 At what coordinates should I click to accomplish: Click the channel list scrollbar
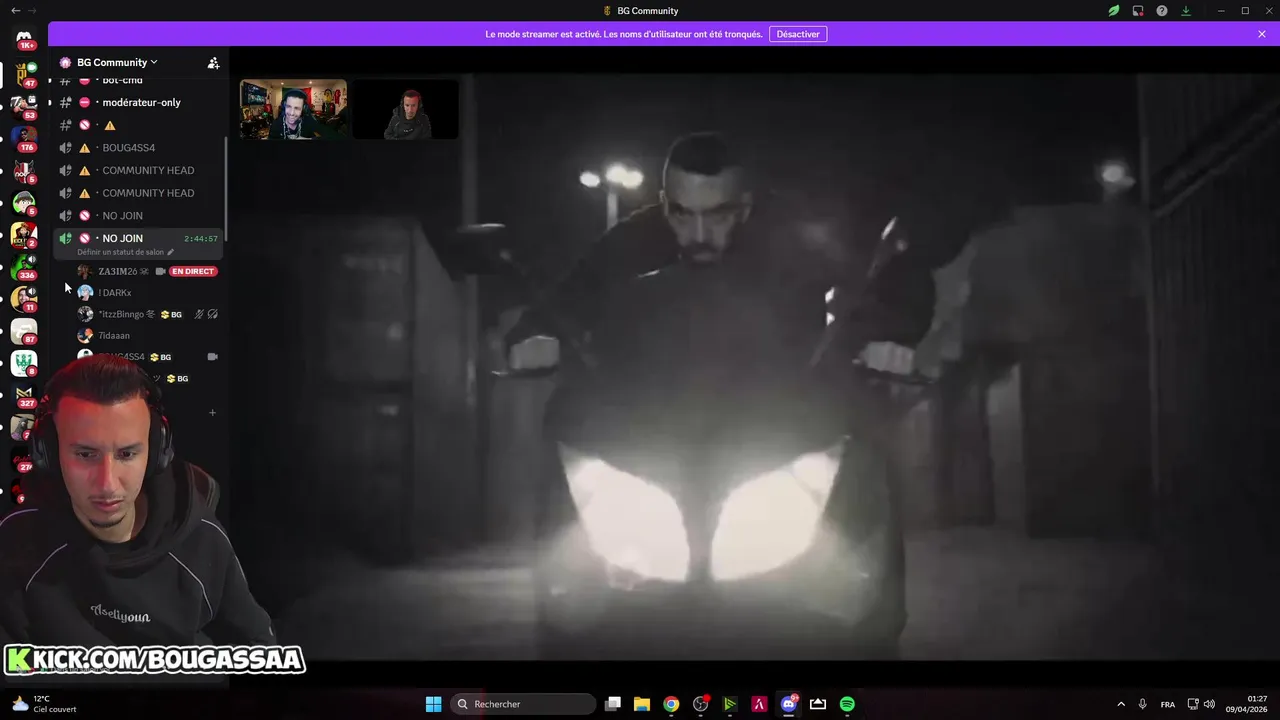tap(226, 188)
